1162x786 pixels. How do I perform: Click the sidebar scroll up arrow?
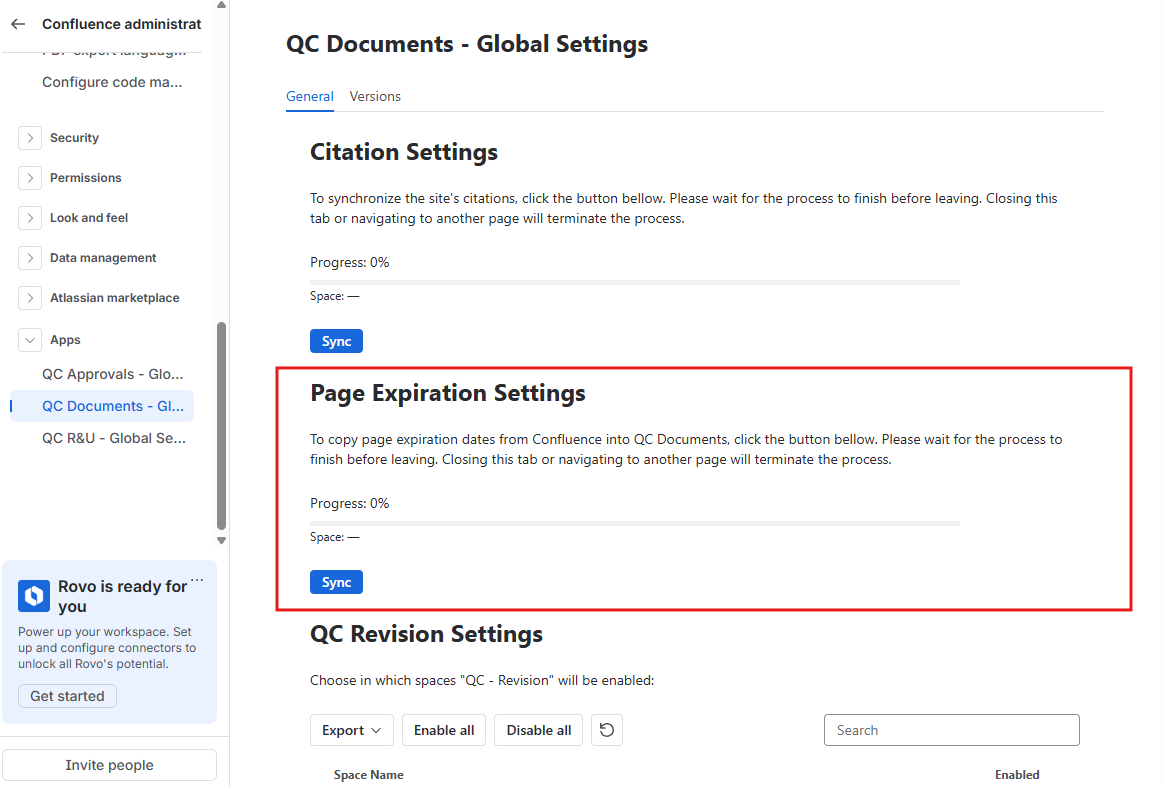click(221, 5)
